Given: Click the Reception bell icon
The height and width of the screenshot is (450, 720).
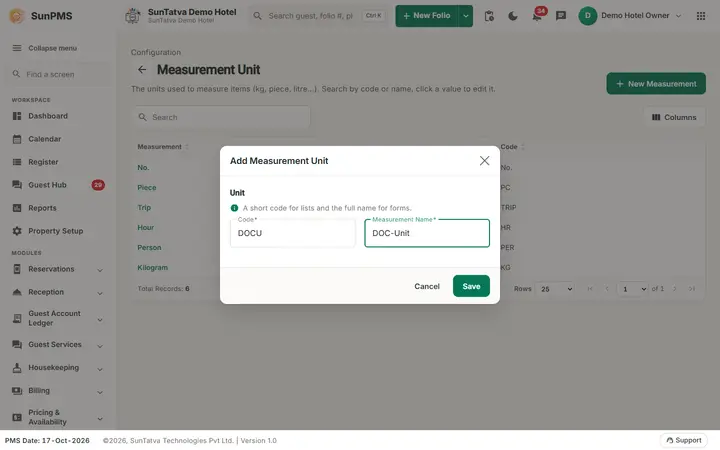Looking at the screenshot, I should [x=17, y=292].
